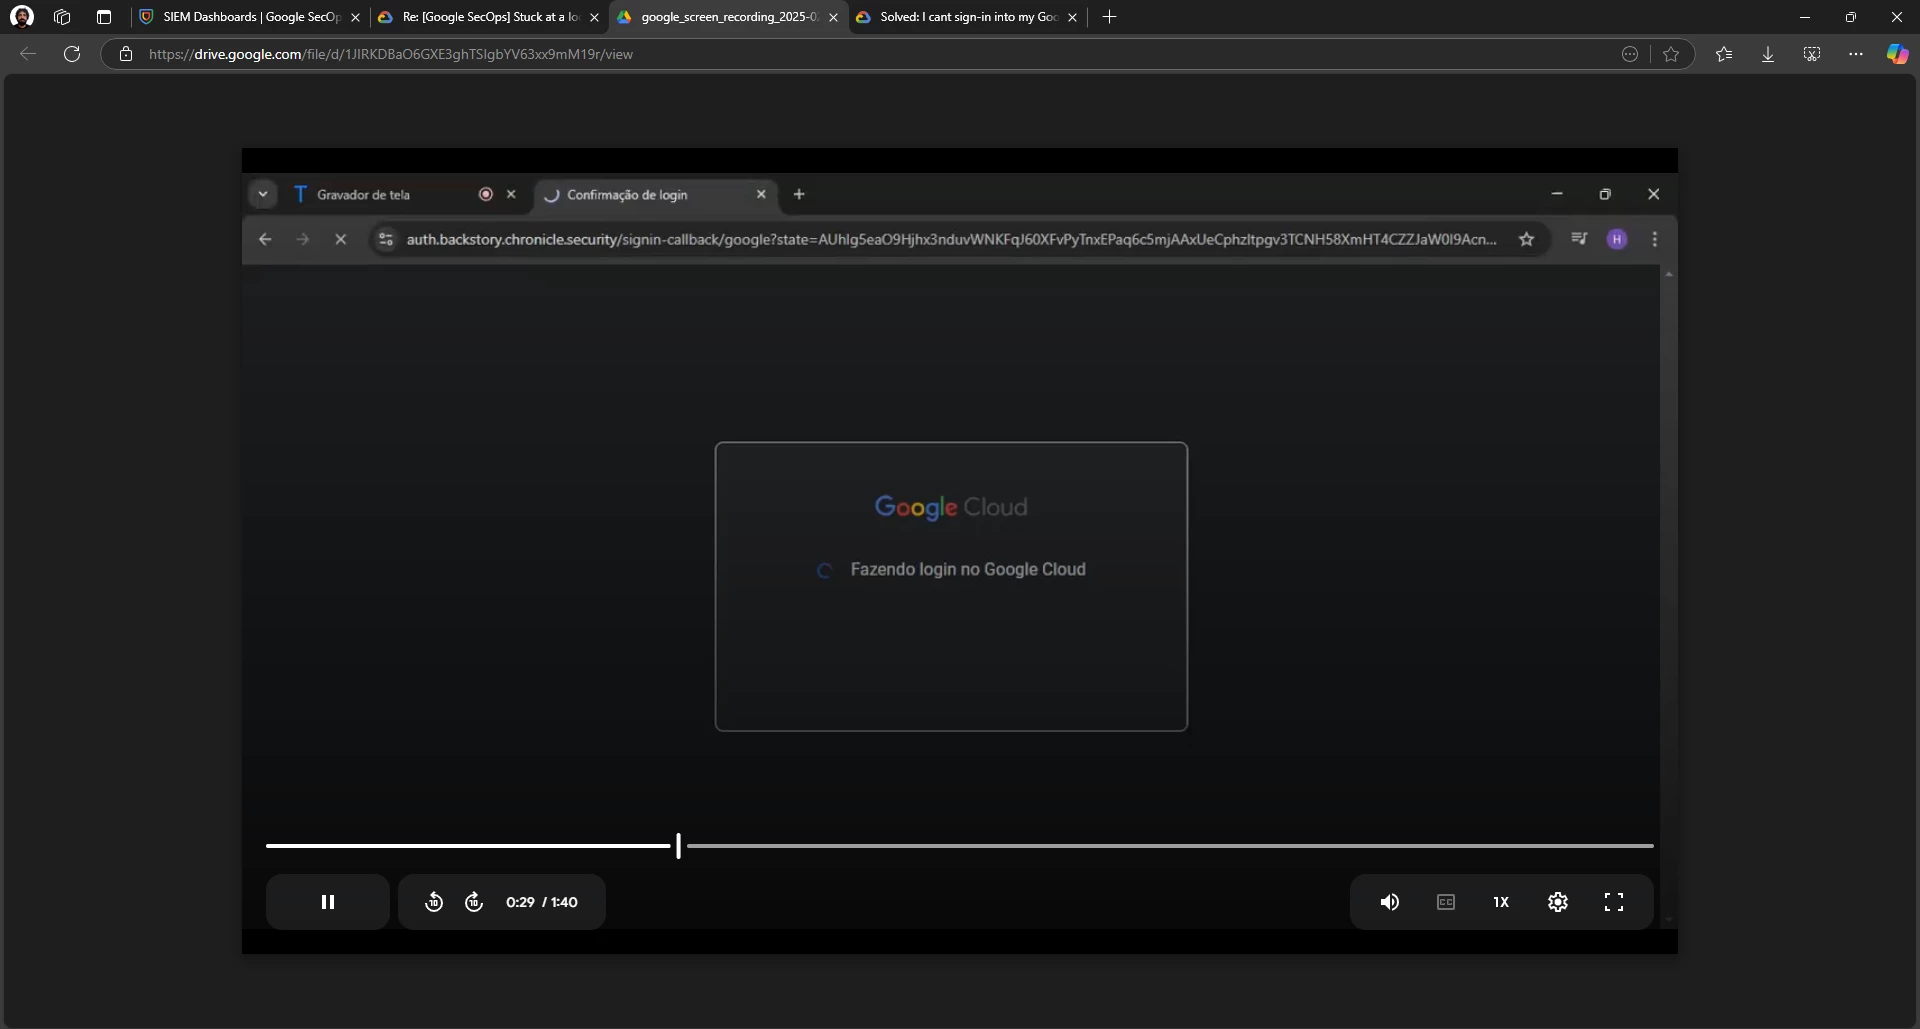The width and height of the screenshot is (1920, 1029).
Task: Add this page to Edge favorites
Action: [1671, 54]
